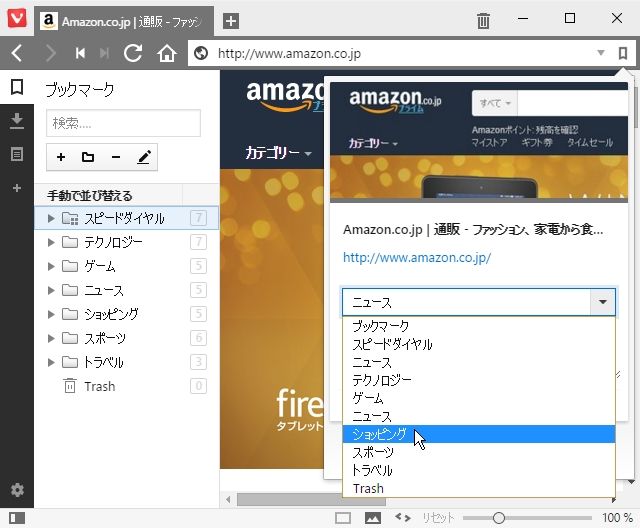This screenshot has height=528, width=640.
Task: Edit selected bookmark with pencil icon
Action: [x=144, y=157]
